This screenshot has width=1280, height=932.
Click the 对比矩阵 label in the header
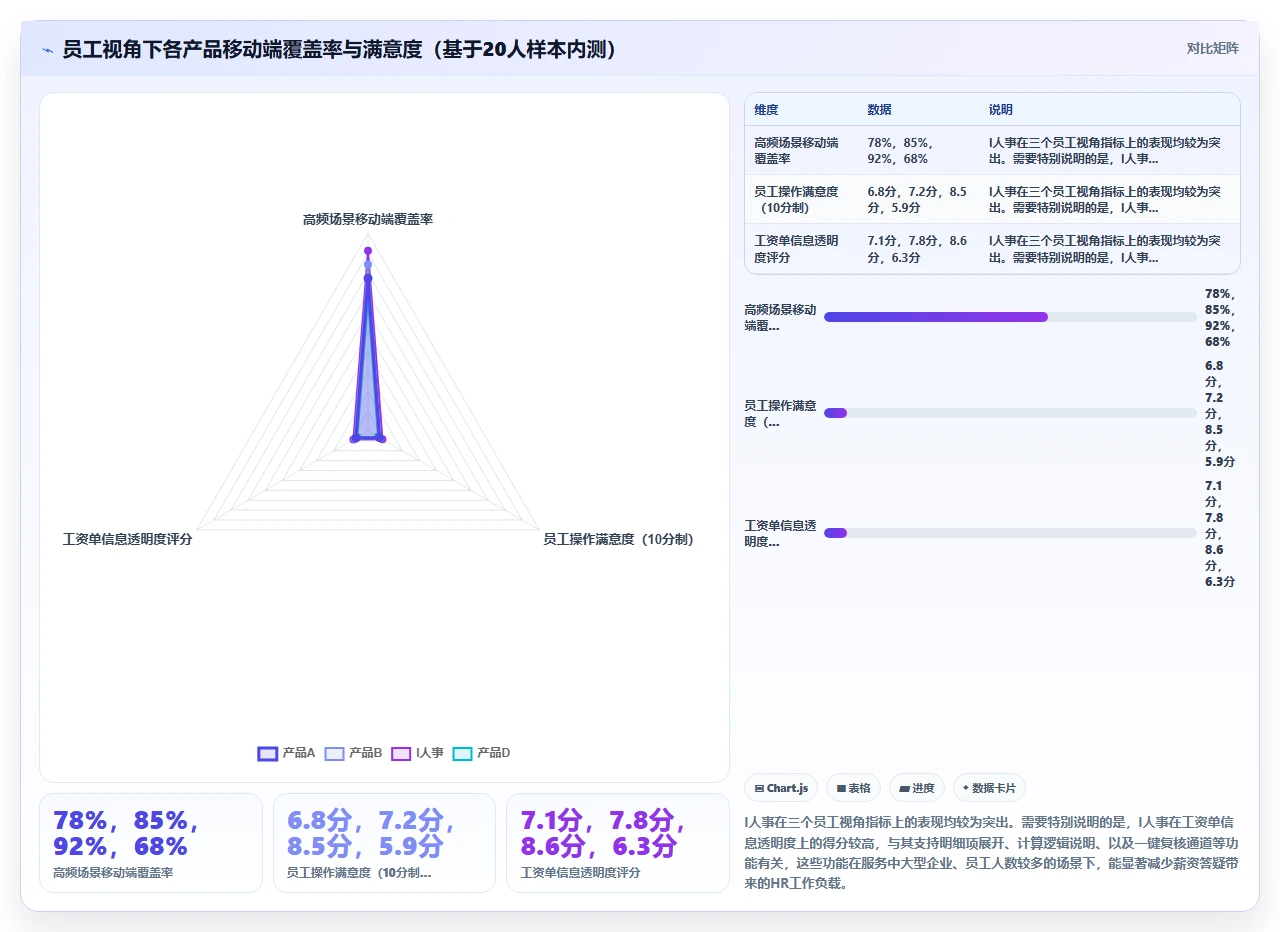pyautogui.click(x=1212, y=48)
